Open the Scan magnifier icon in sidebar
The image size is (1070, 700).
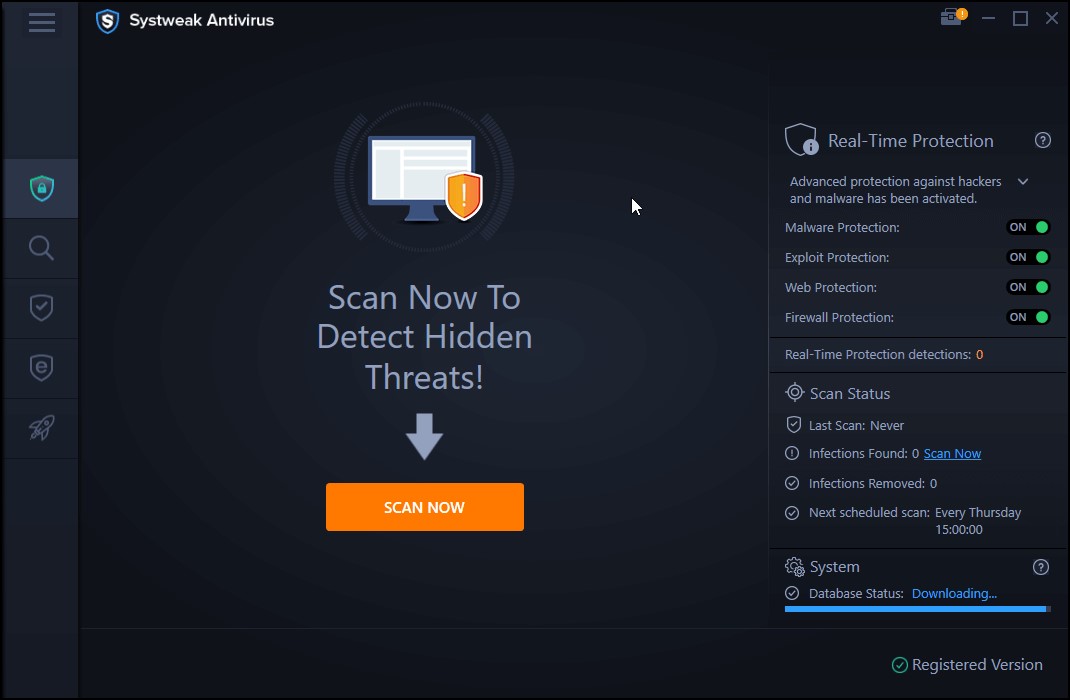click(x=40, y=247)
